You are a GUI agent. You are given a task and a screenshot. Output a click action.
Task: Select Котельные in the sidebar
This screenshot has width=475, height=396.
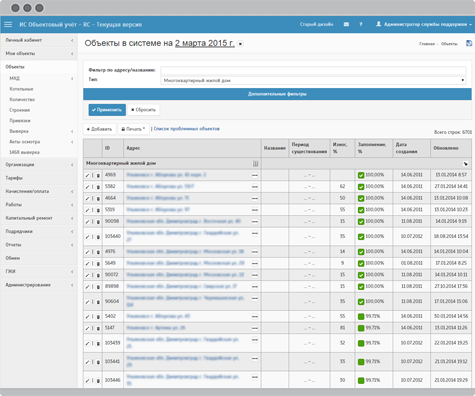[21, 89]
